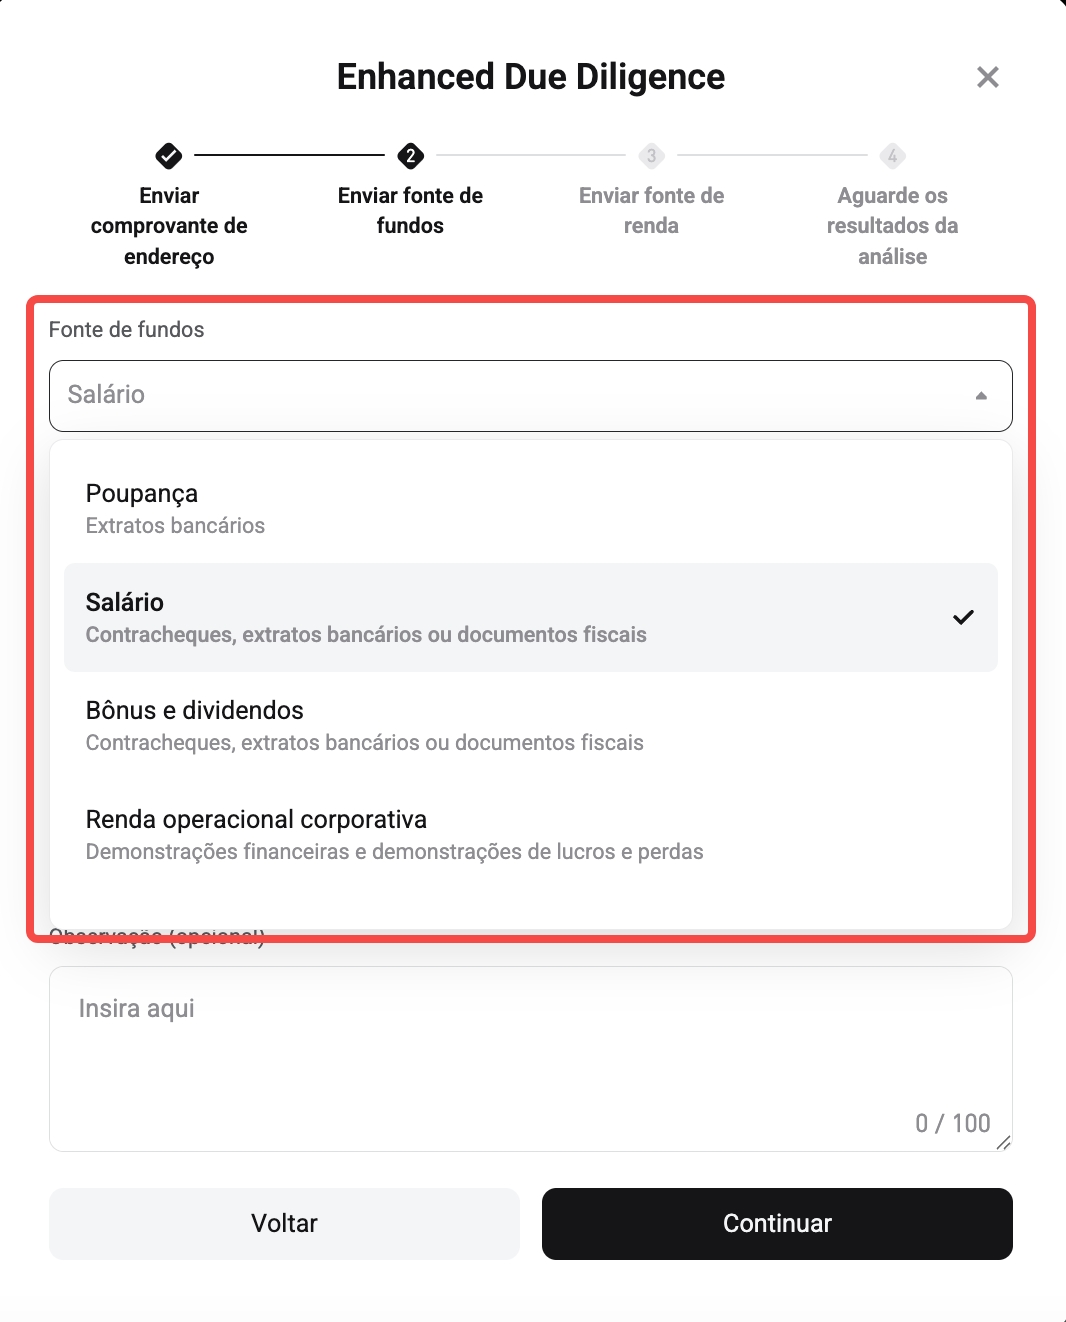Click the step 4 diamond icon
The height and width of the screenshot is (1322, 1066).
[891, 156]
